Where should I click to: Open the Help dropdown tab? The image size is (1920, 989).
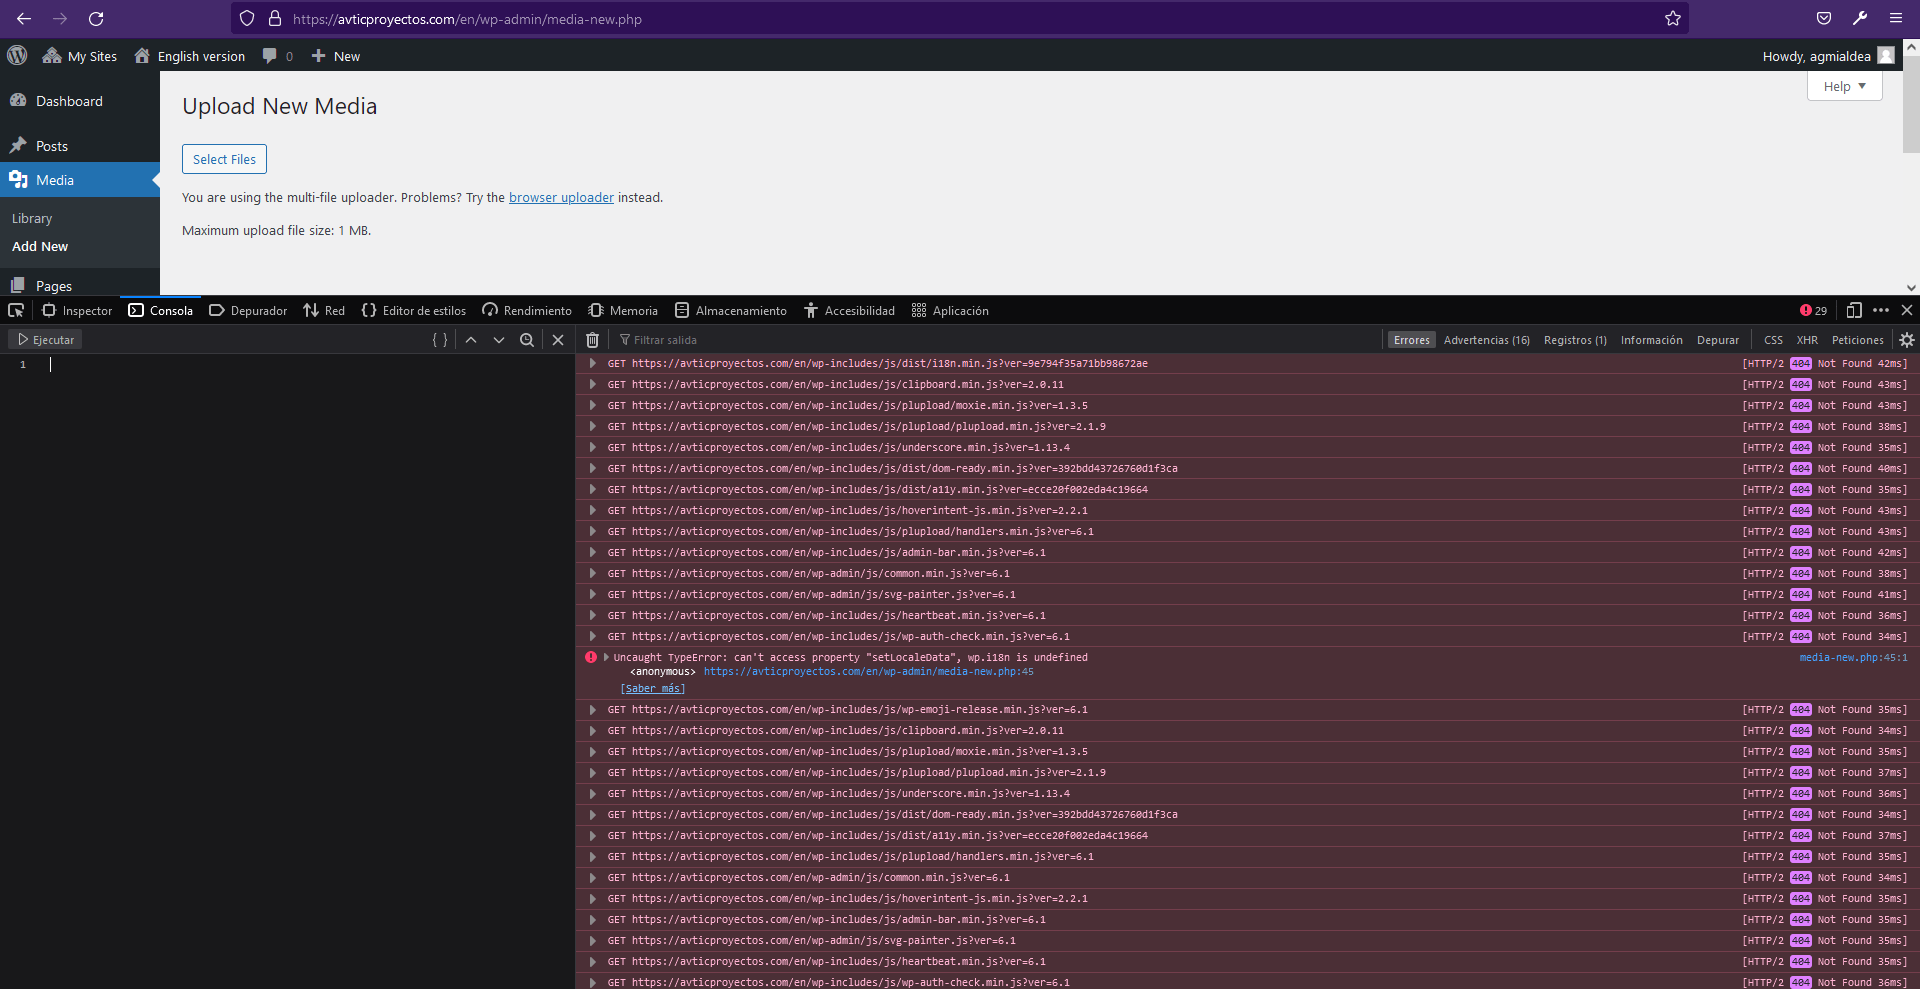[x=1844, y=86]
